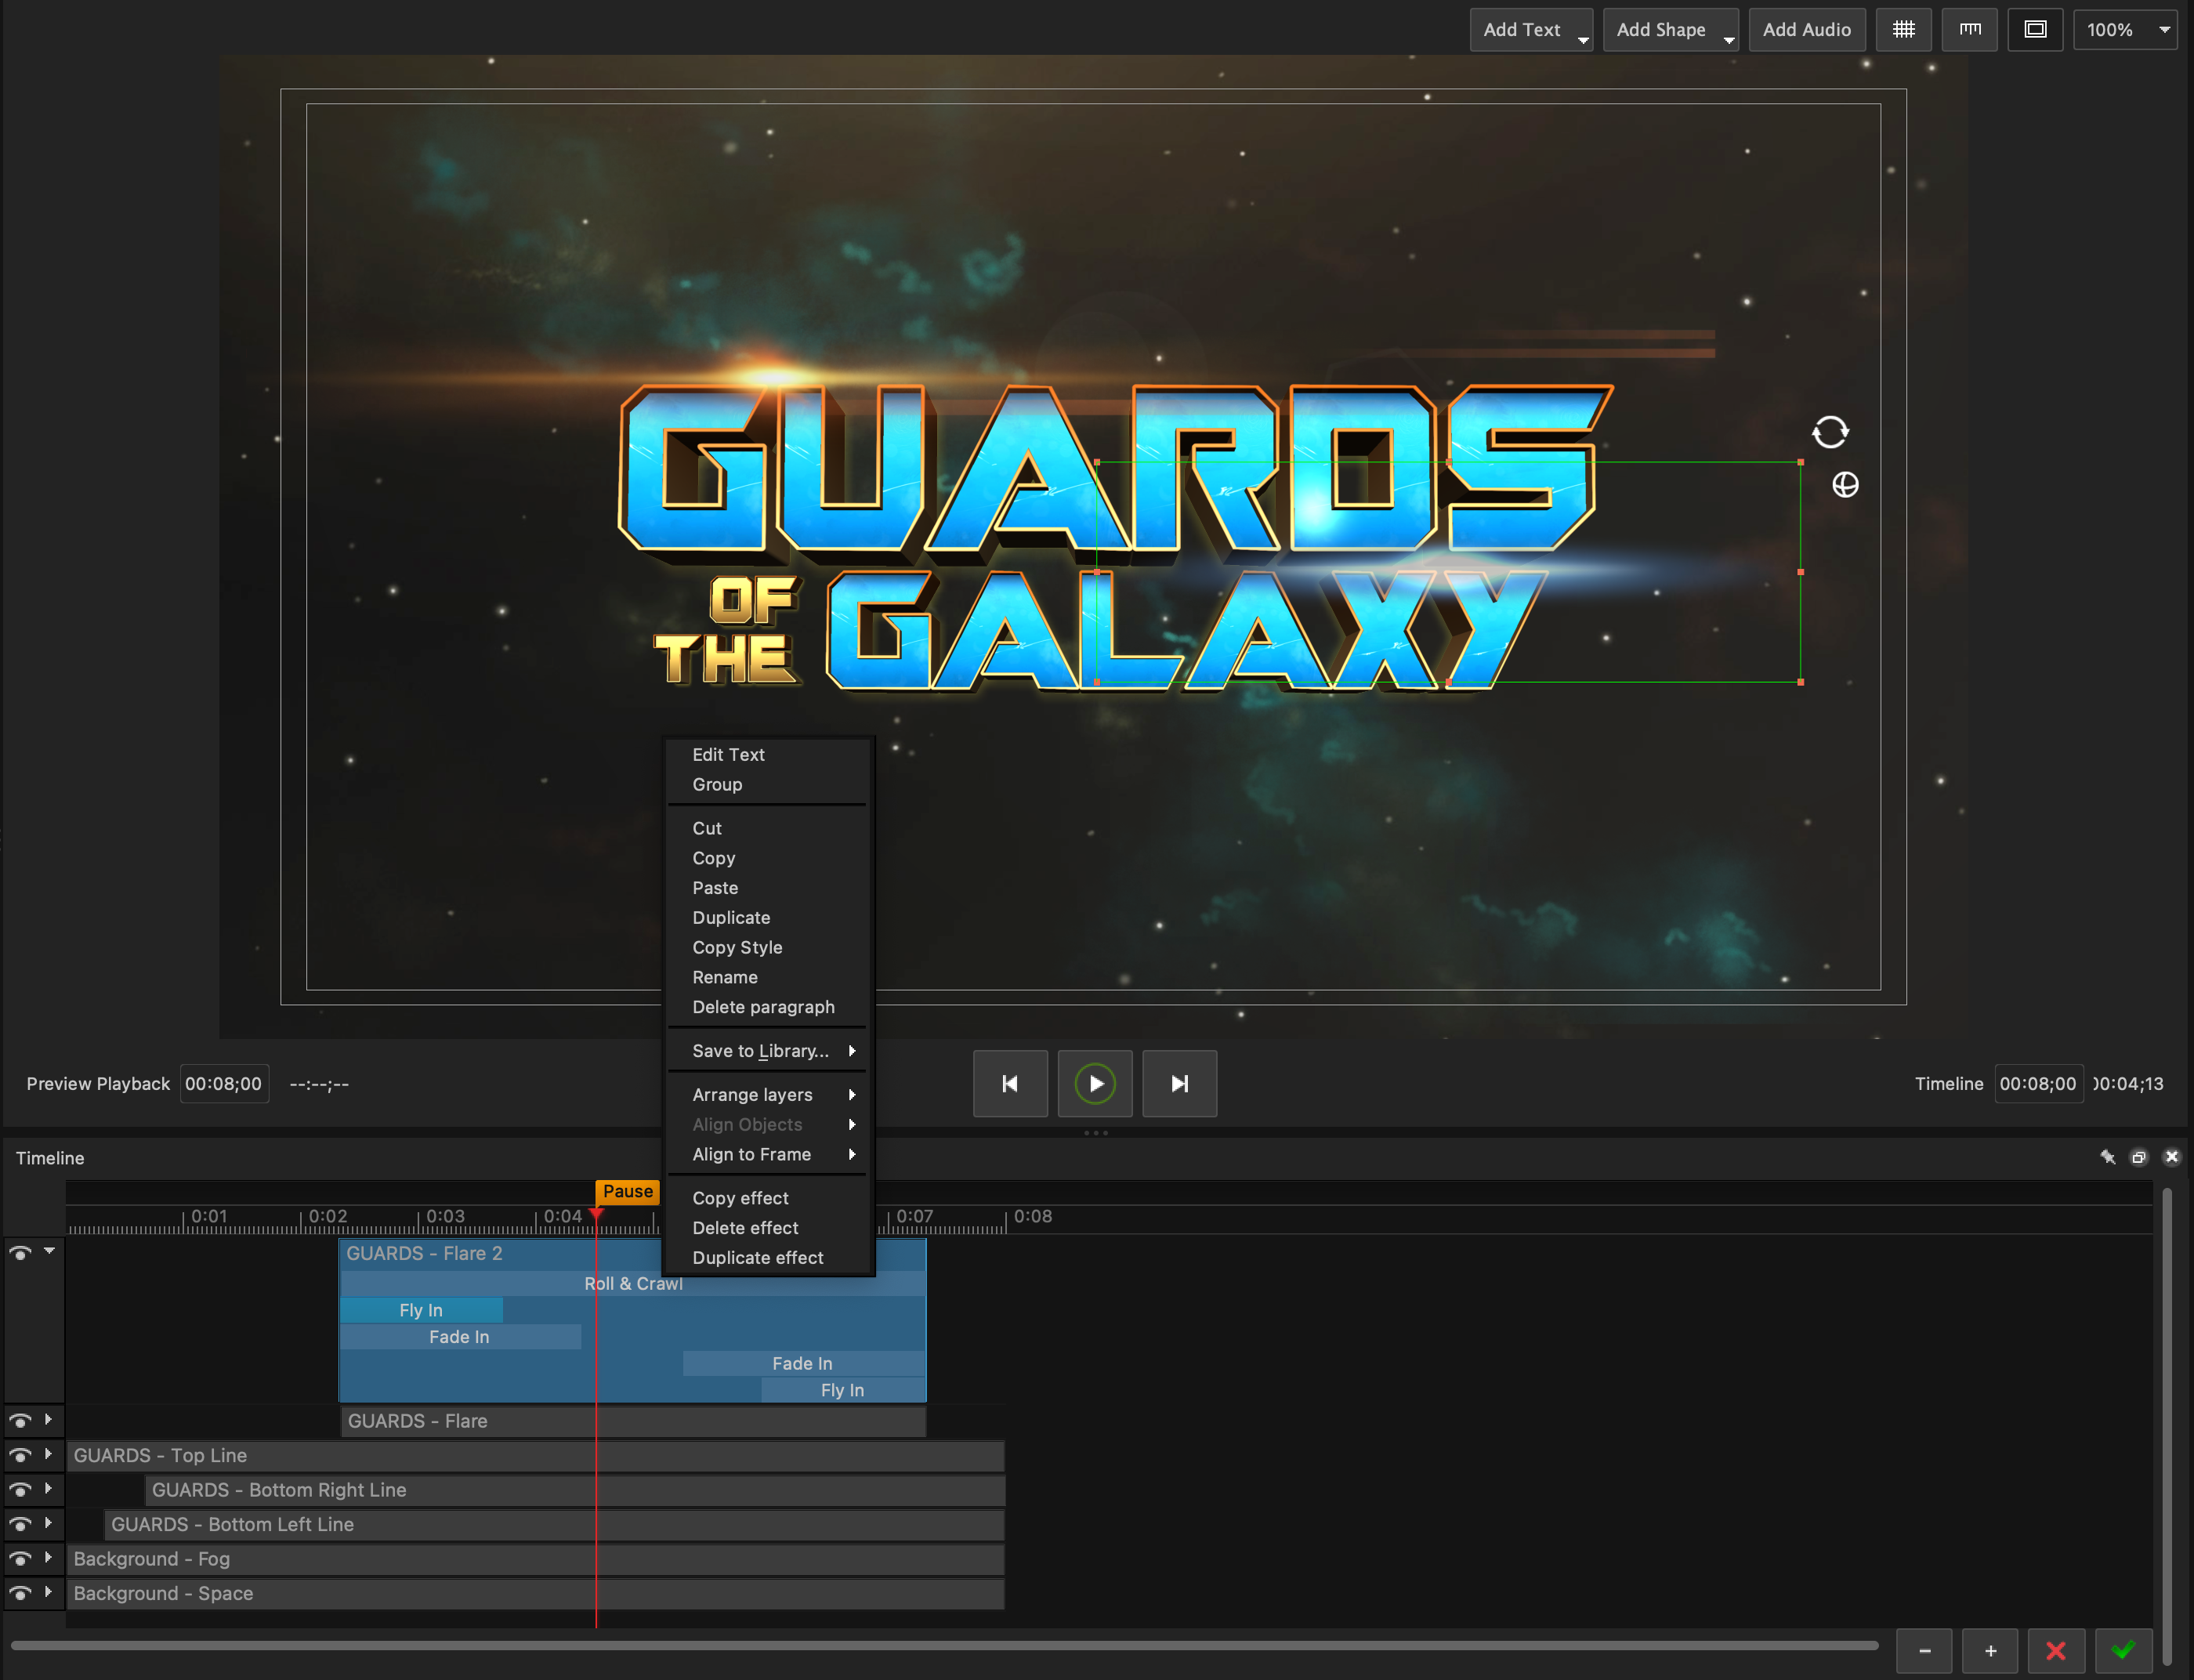Click the timeline horizontal scrollbar
Viewport: 2194px width, 1680px height.
pos(944,1645)
